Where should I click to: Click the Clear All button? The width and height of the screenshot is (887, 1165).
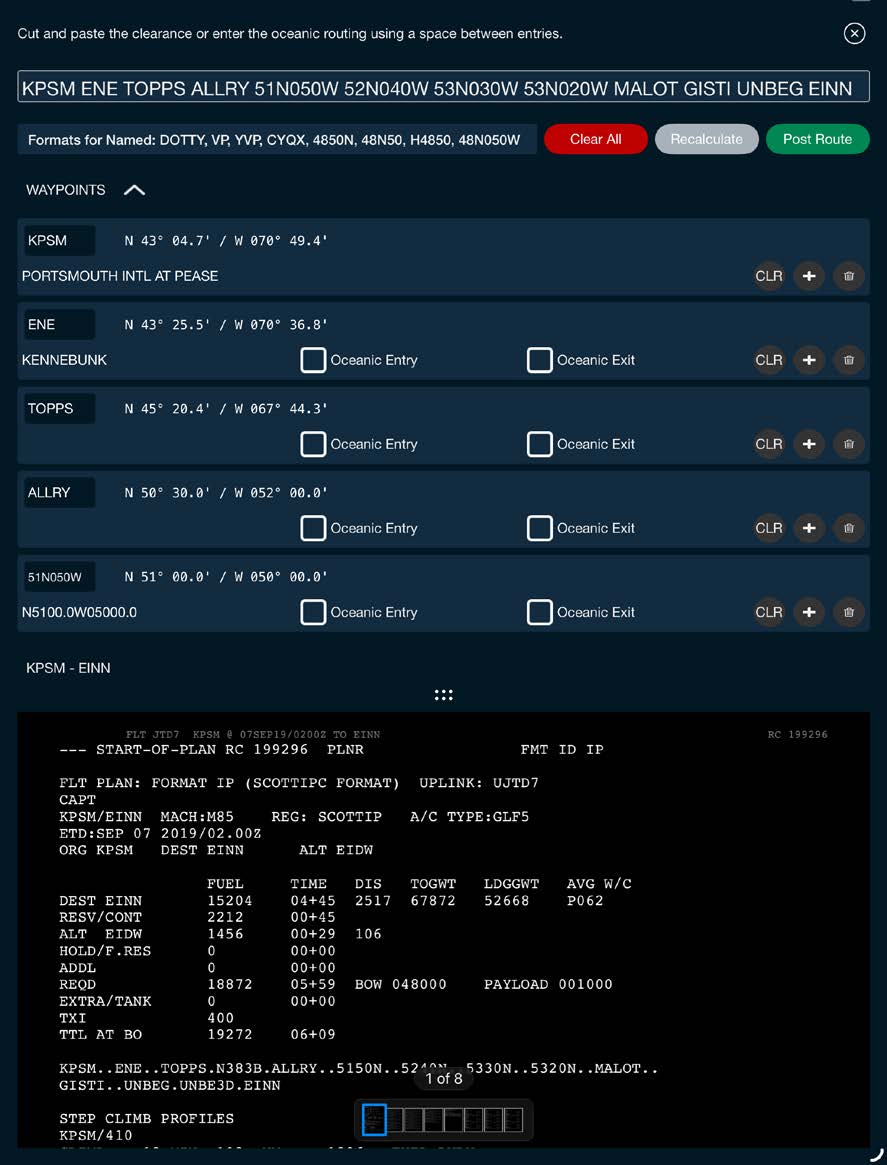[596, 139]
